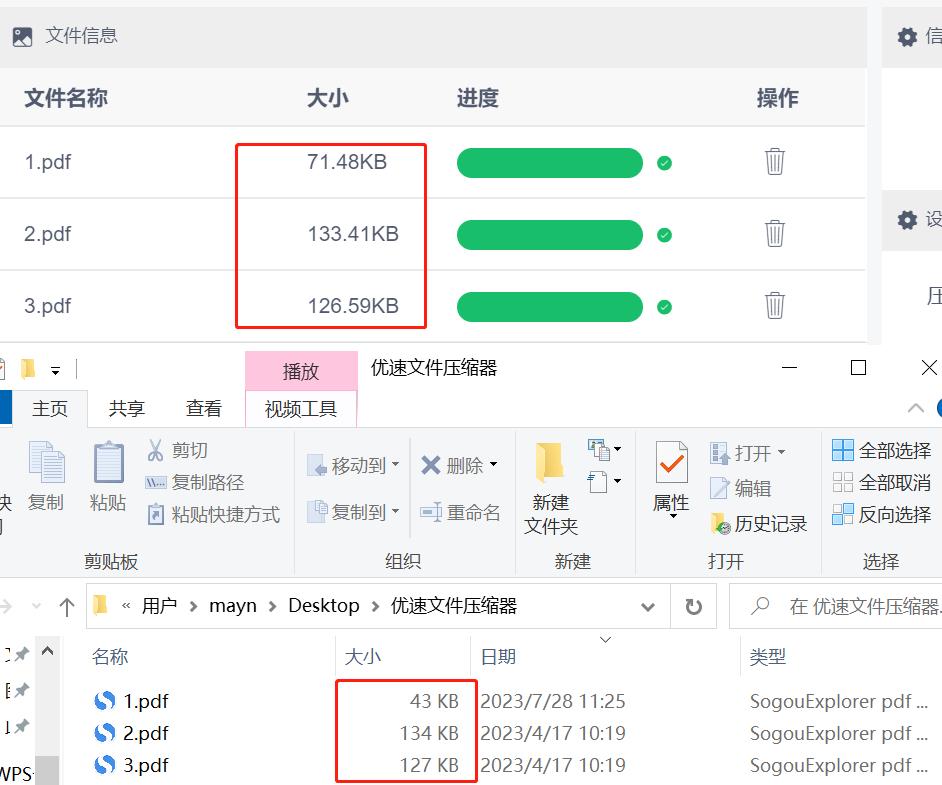Open the compressor settings gear icon
942x785 pixels.
point(906,220)
